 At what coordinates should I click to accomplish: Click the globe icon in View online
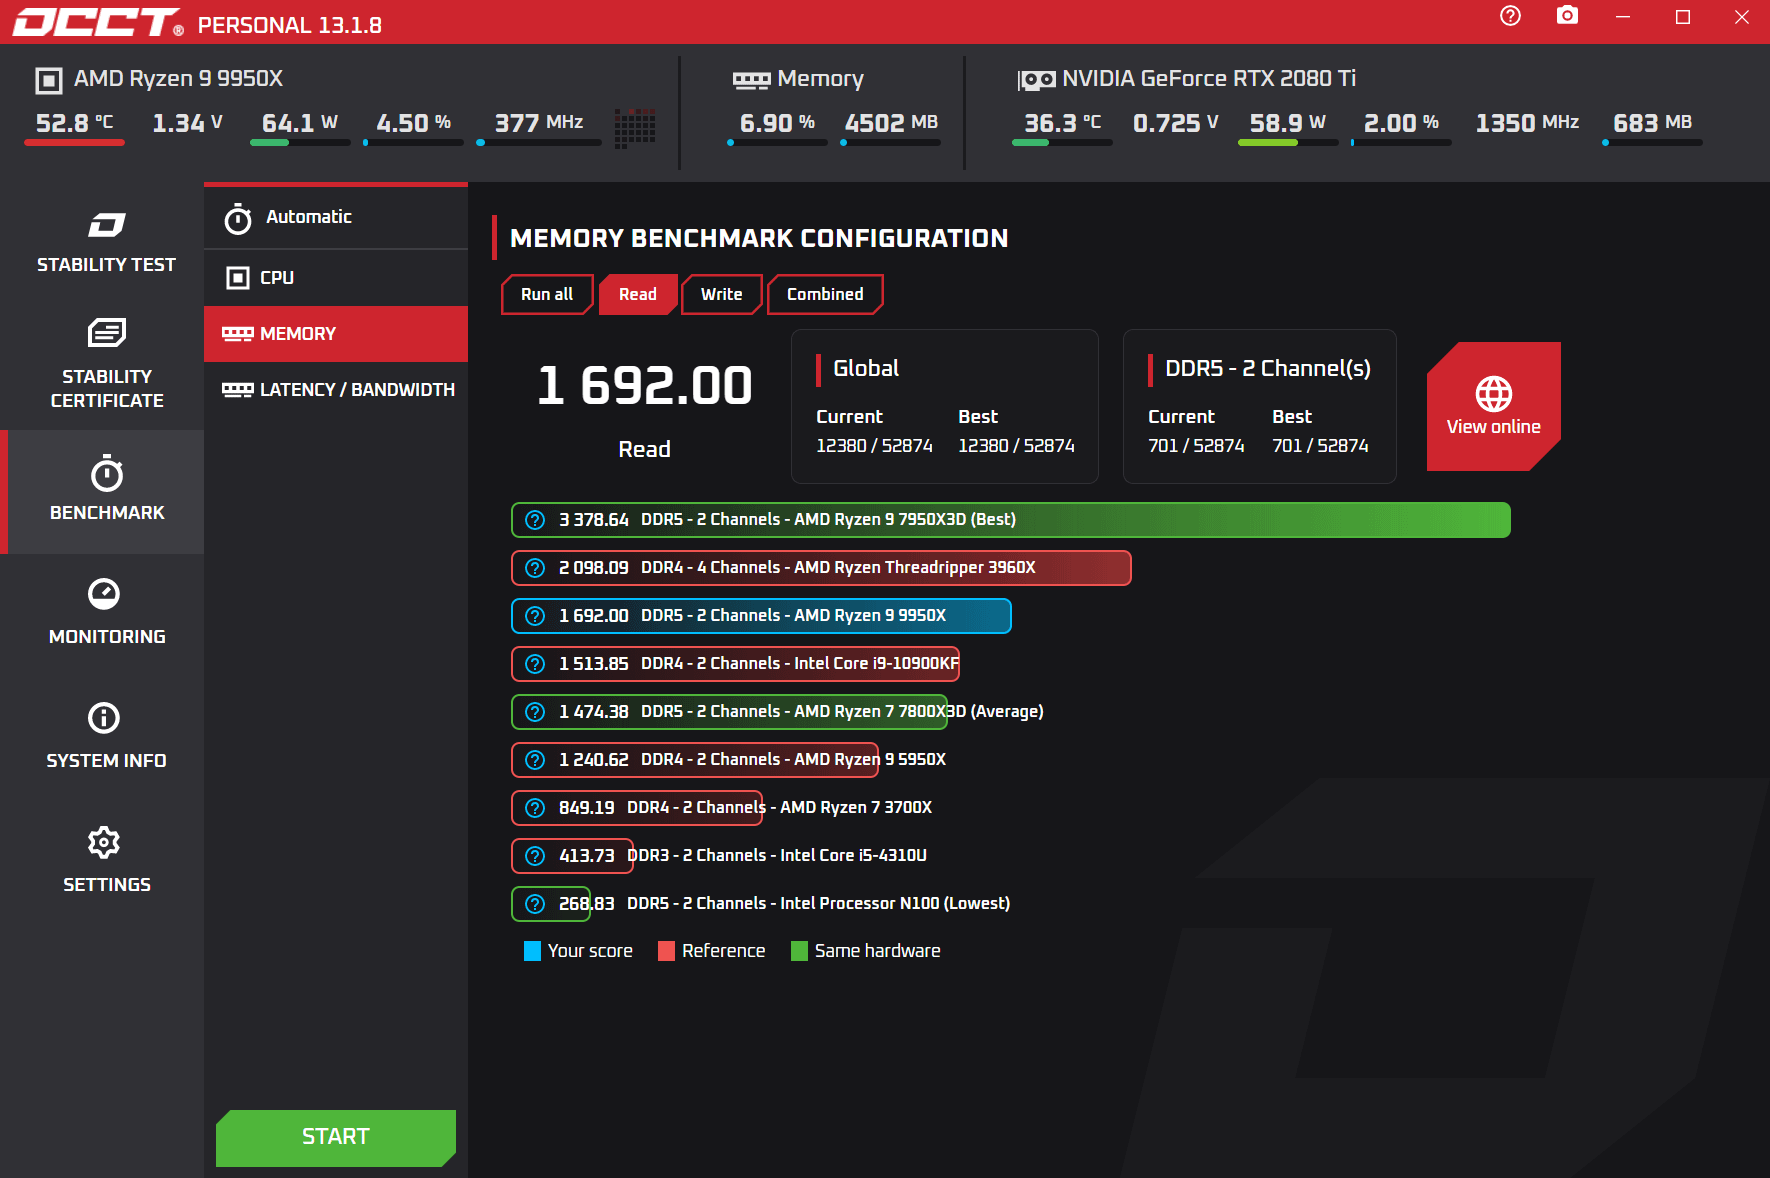1493,394
